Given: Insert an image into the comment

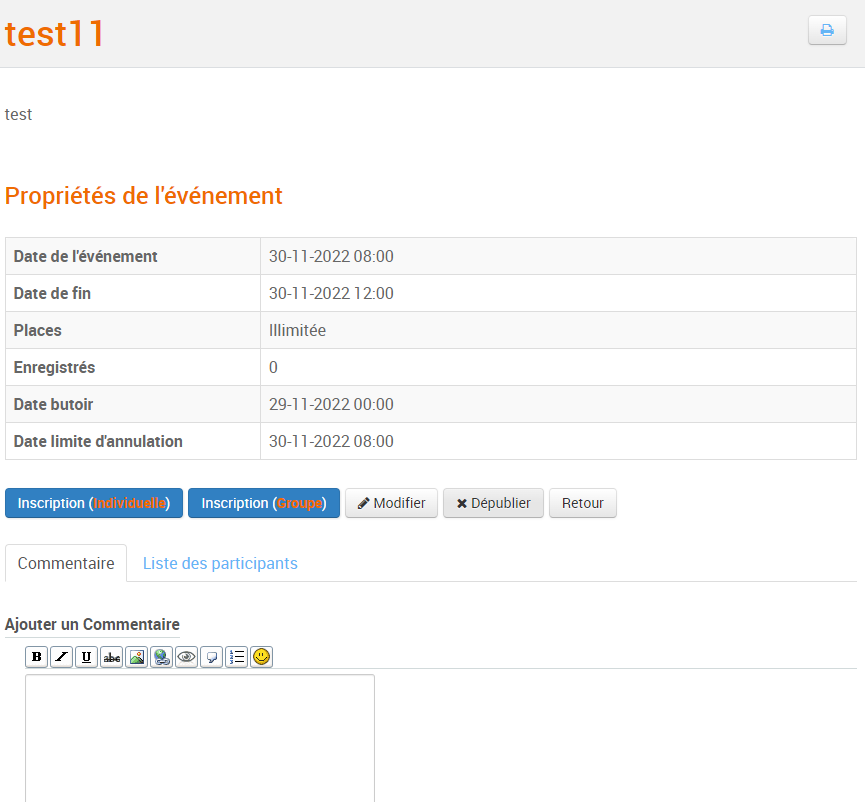Looking at the screenshot, I should pos(136,656).
